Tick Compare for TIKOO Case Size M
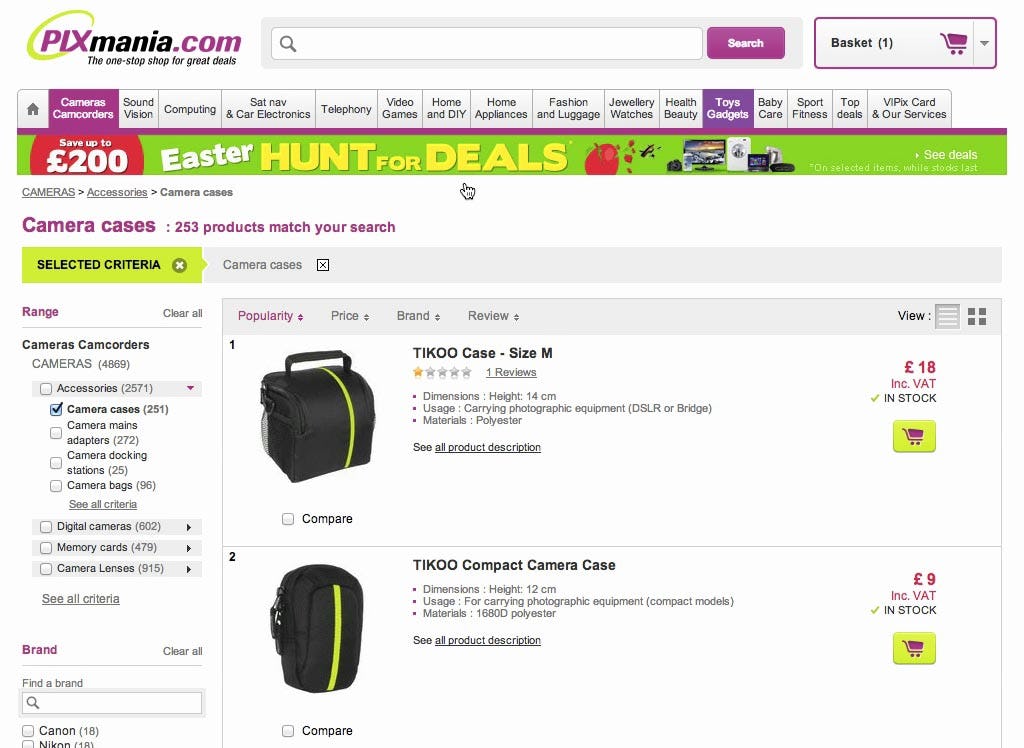The width and height of the screenshot is (1024, 748). [288, 519]
